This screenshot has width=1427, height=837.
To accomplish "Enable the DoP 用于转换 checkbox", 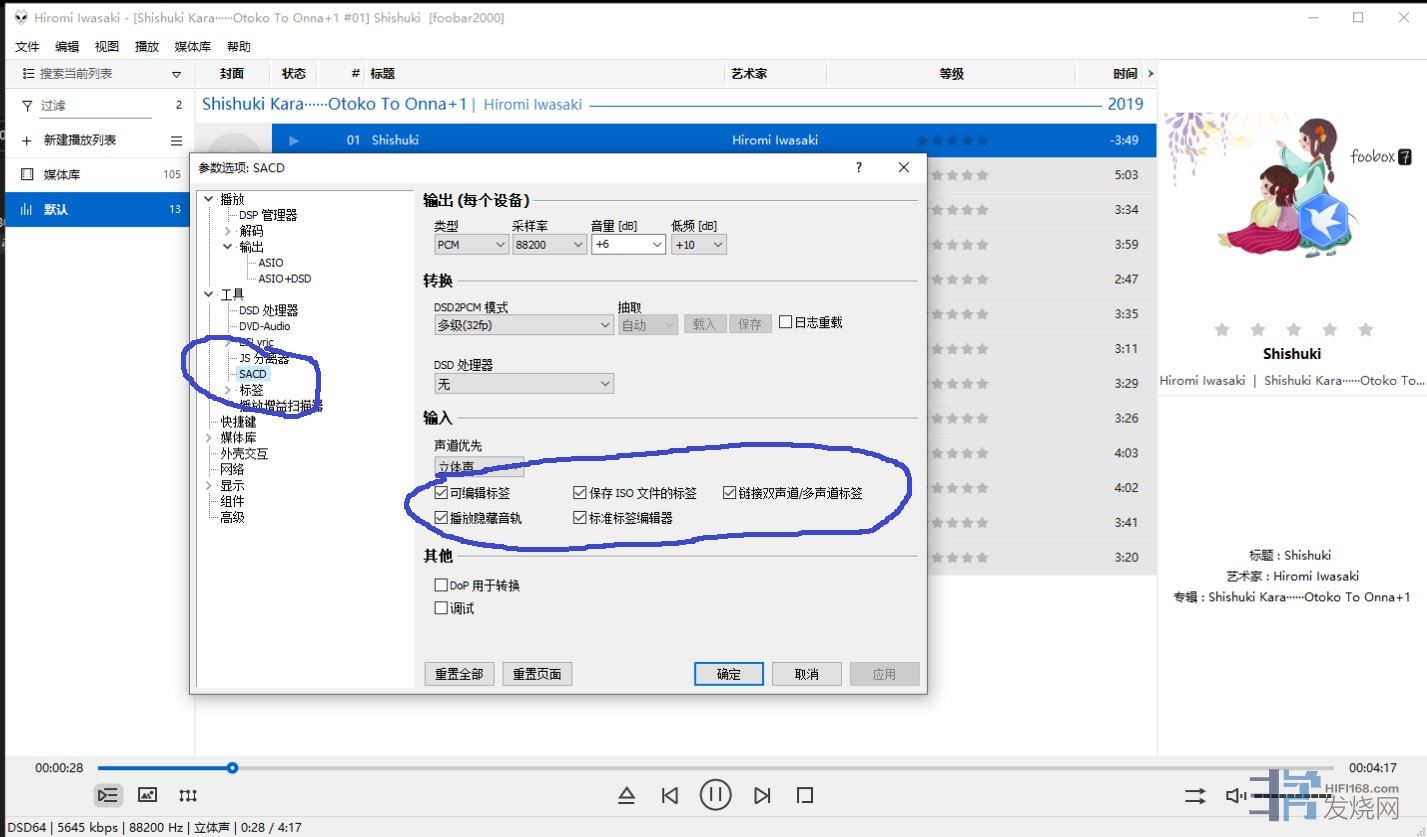I will point(441,585).
